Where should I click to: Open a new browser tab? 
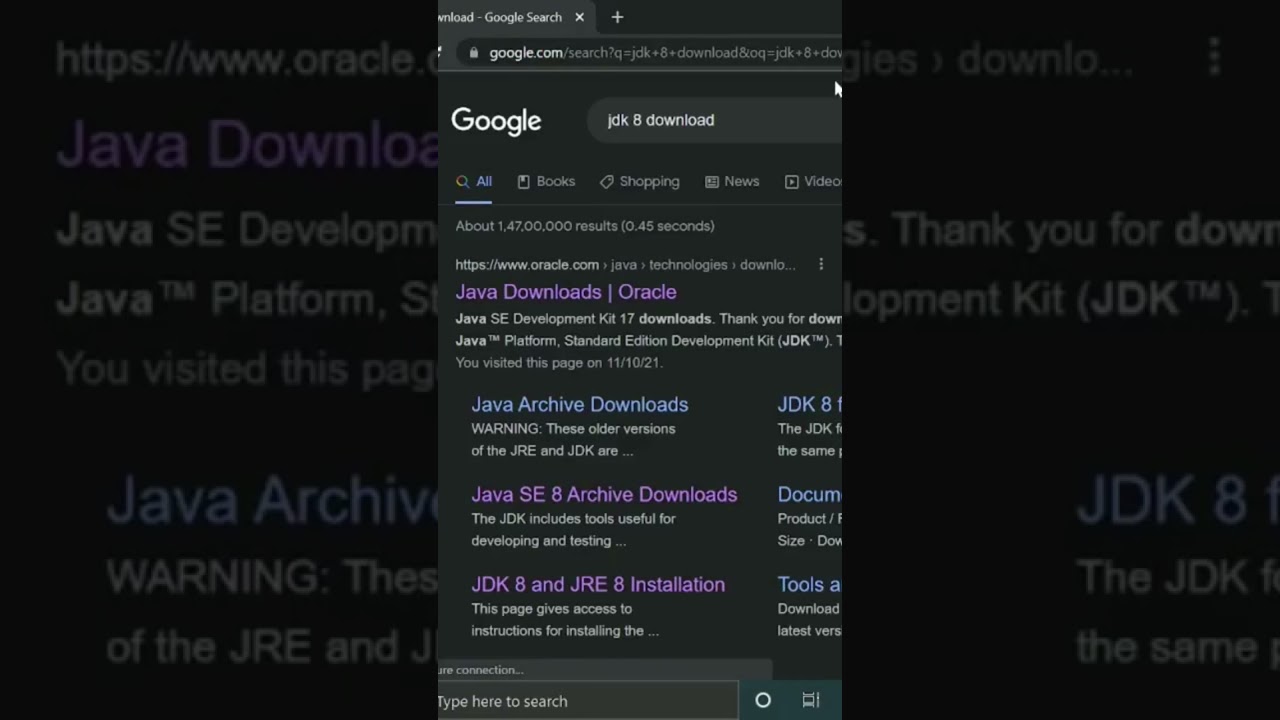[617, 17]
